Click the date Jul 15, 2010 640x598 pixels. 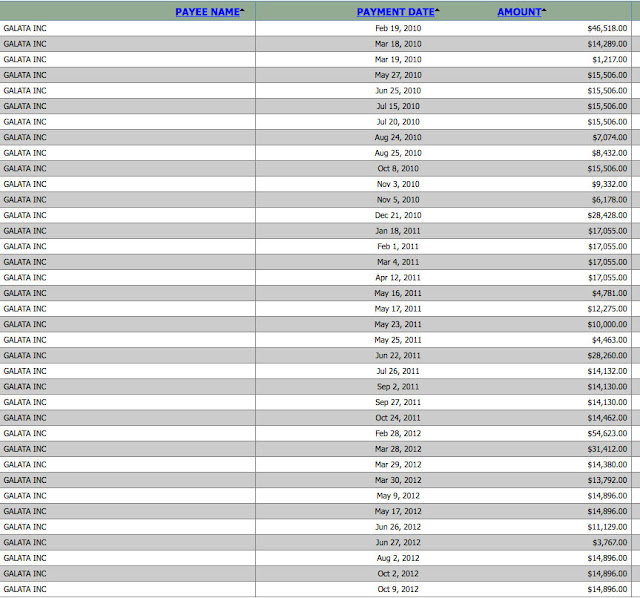[398, 106]
